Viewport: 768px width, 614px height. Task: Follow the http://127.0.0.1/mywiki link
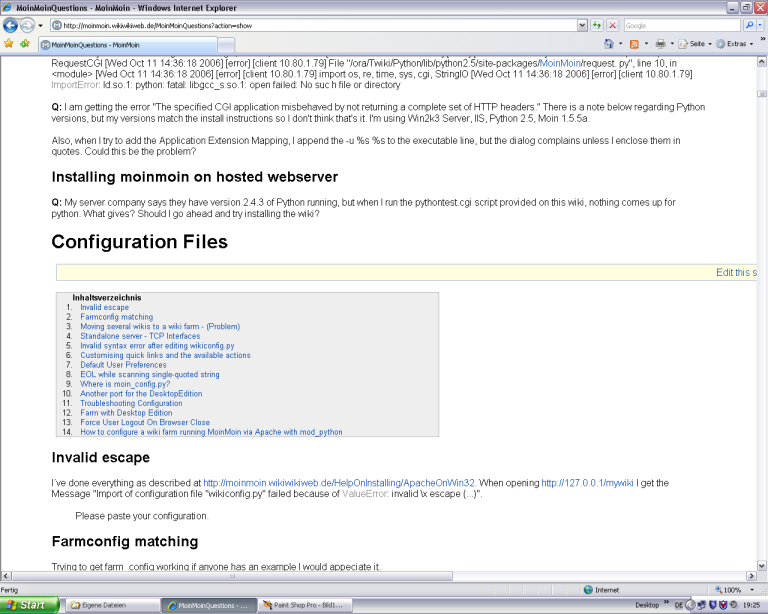click(x=587, y=483)
